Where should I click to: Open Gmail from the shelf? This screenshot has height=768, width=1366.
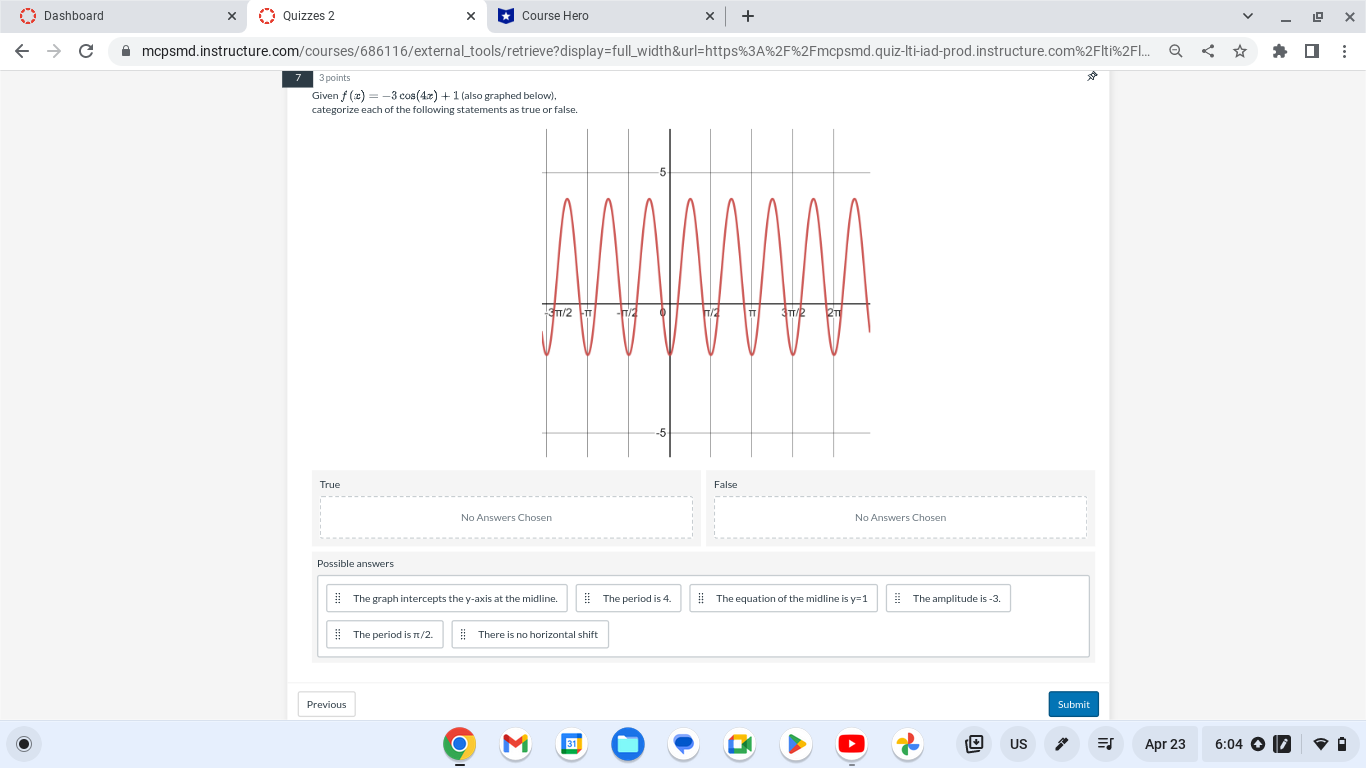(515, 744)
